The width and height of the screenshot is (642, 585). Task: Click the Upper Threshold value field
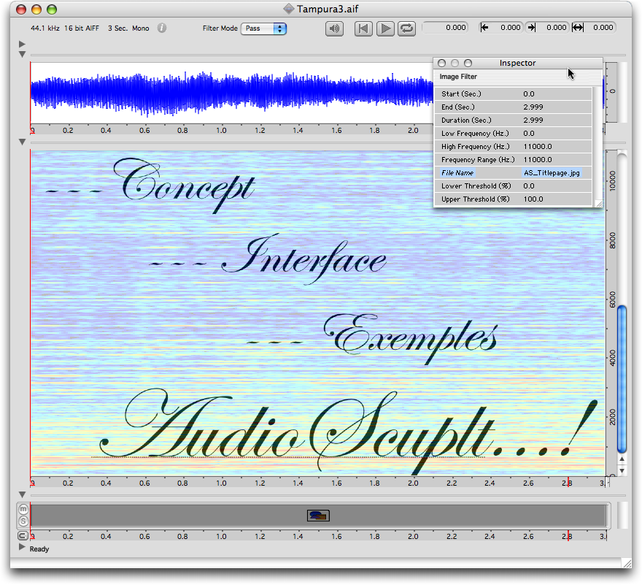556,199
